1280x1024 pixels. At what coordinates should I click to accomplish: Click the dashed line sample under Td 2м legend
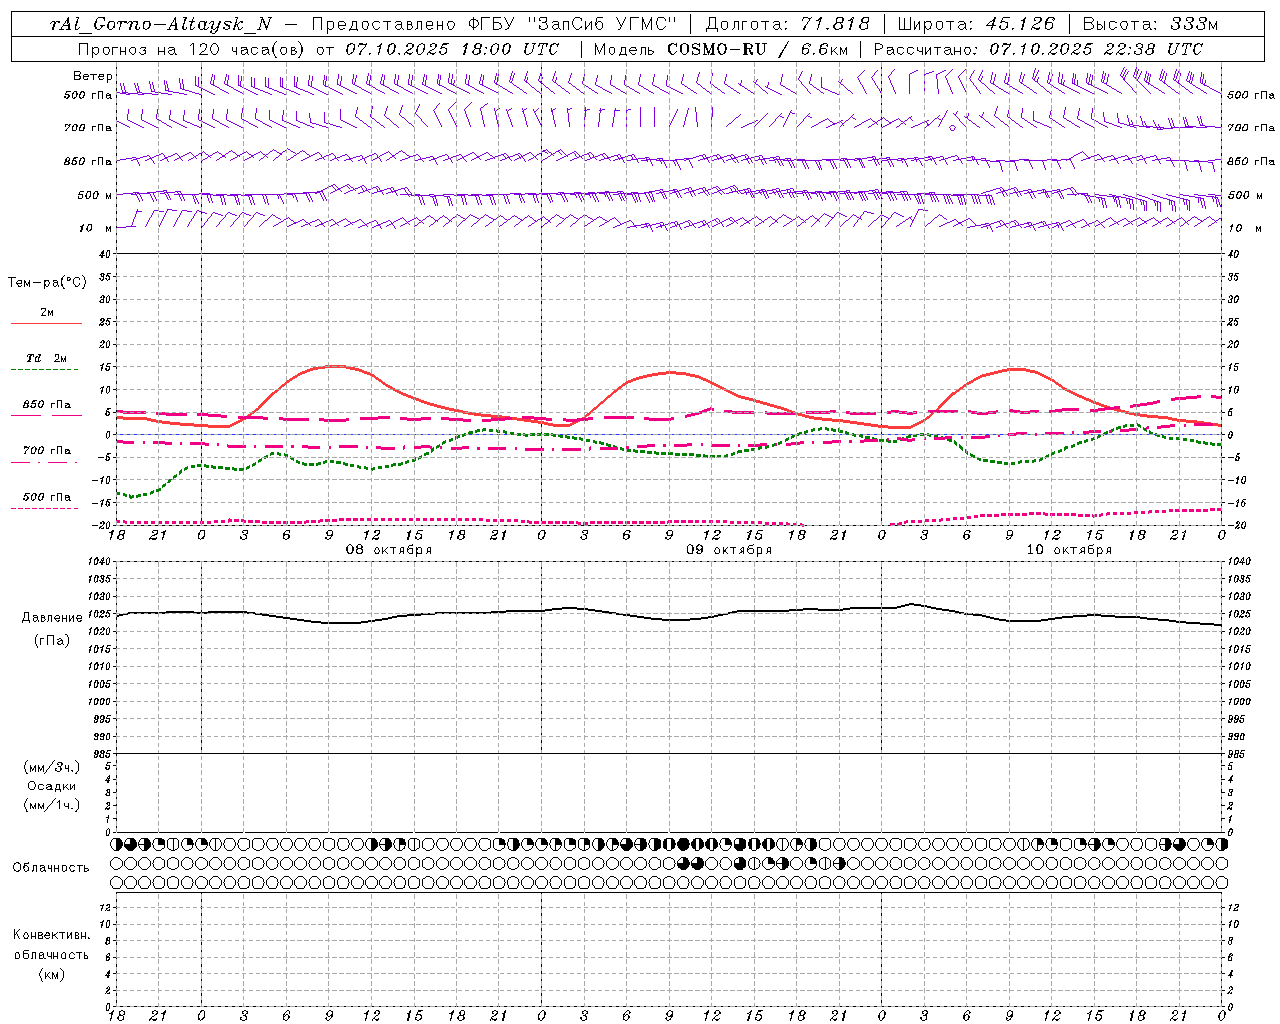tap(44, 370)
